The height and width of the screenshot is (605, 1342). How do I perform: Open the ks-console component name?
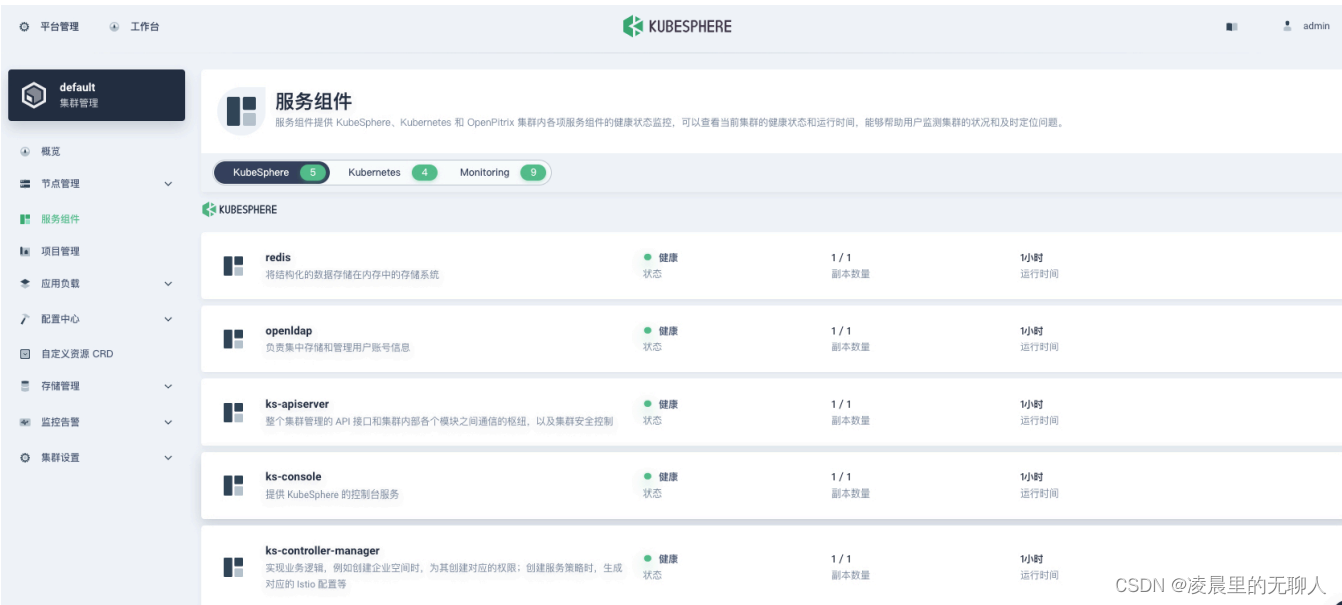293,477
